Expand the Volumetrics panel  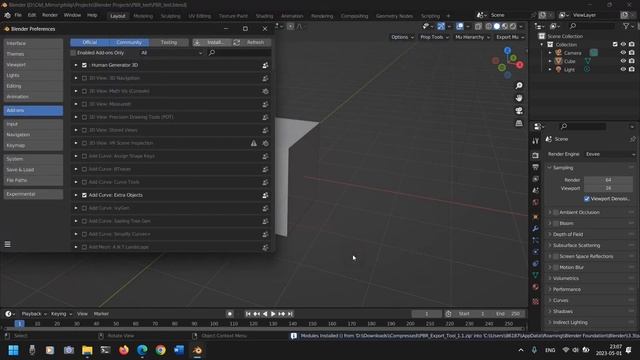(565, 278)
